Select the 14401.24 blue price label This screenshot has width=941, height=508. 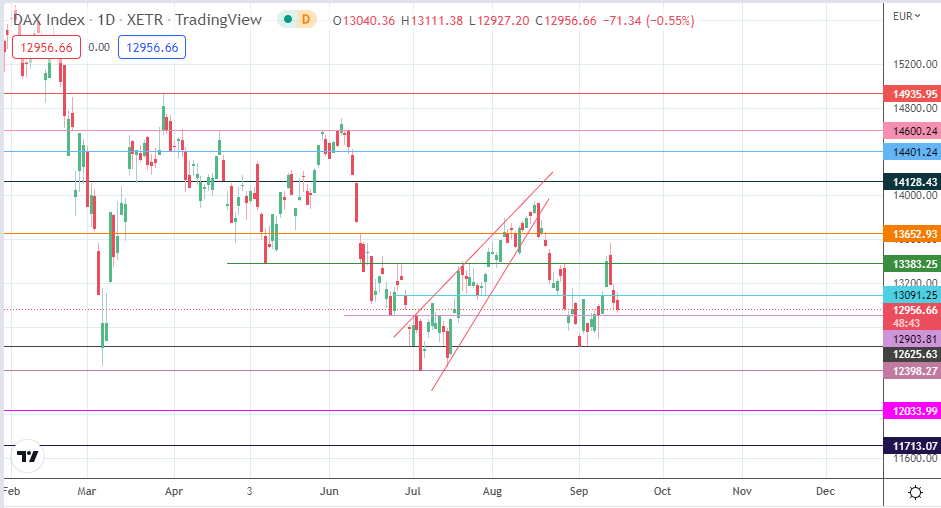tap(912, 152)
